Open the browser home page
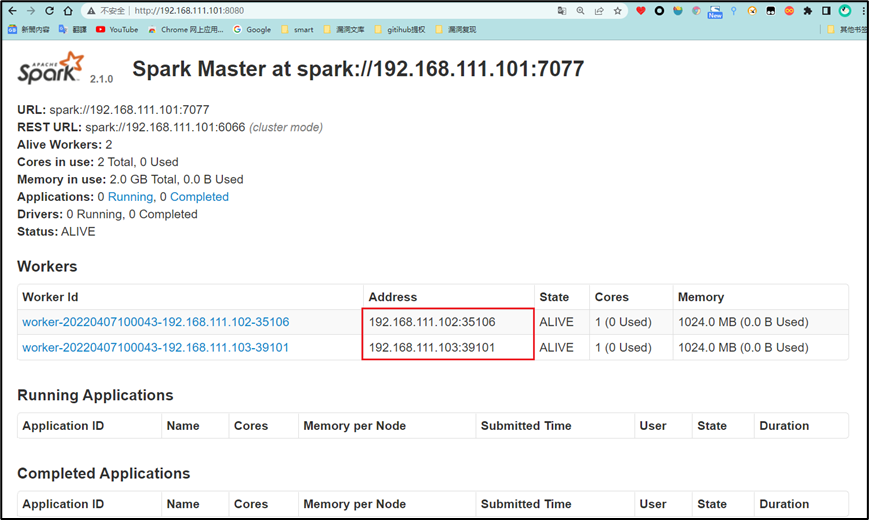Screen dimensions: 869x520 [x=68, y=11]
